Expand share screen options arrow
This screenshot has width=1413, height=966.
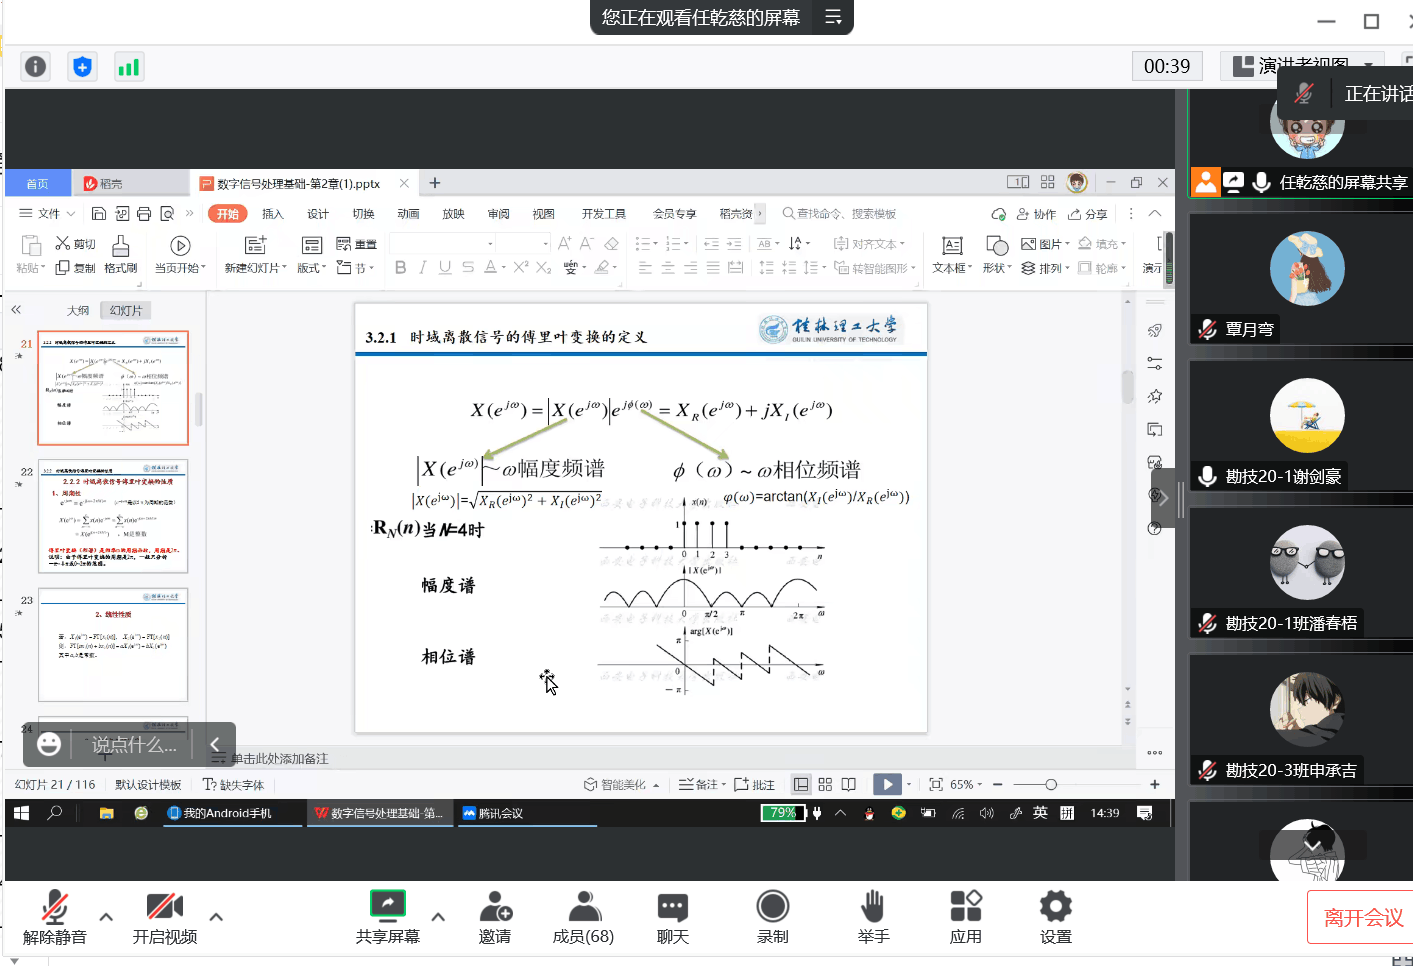438,916
